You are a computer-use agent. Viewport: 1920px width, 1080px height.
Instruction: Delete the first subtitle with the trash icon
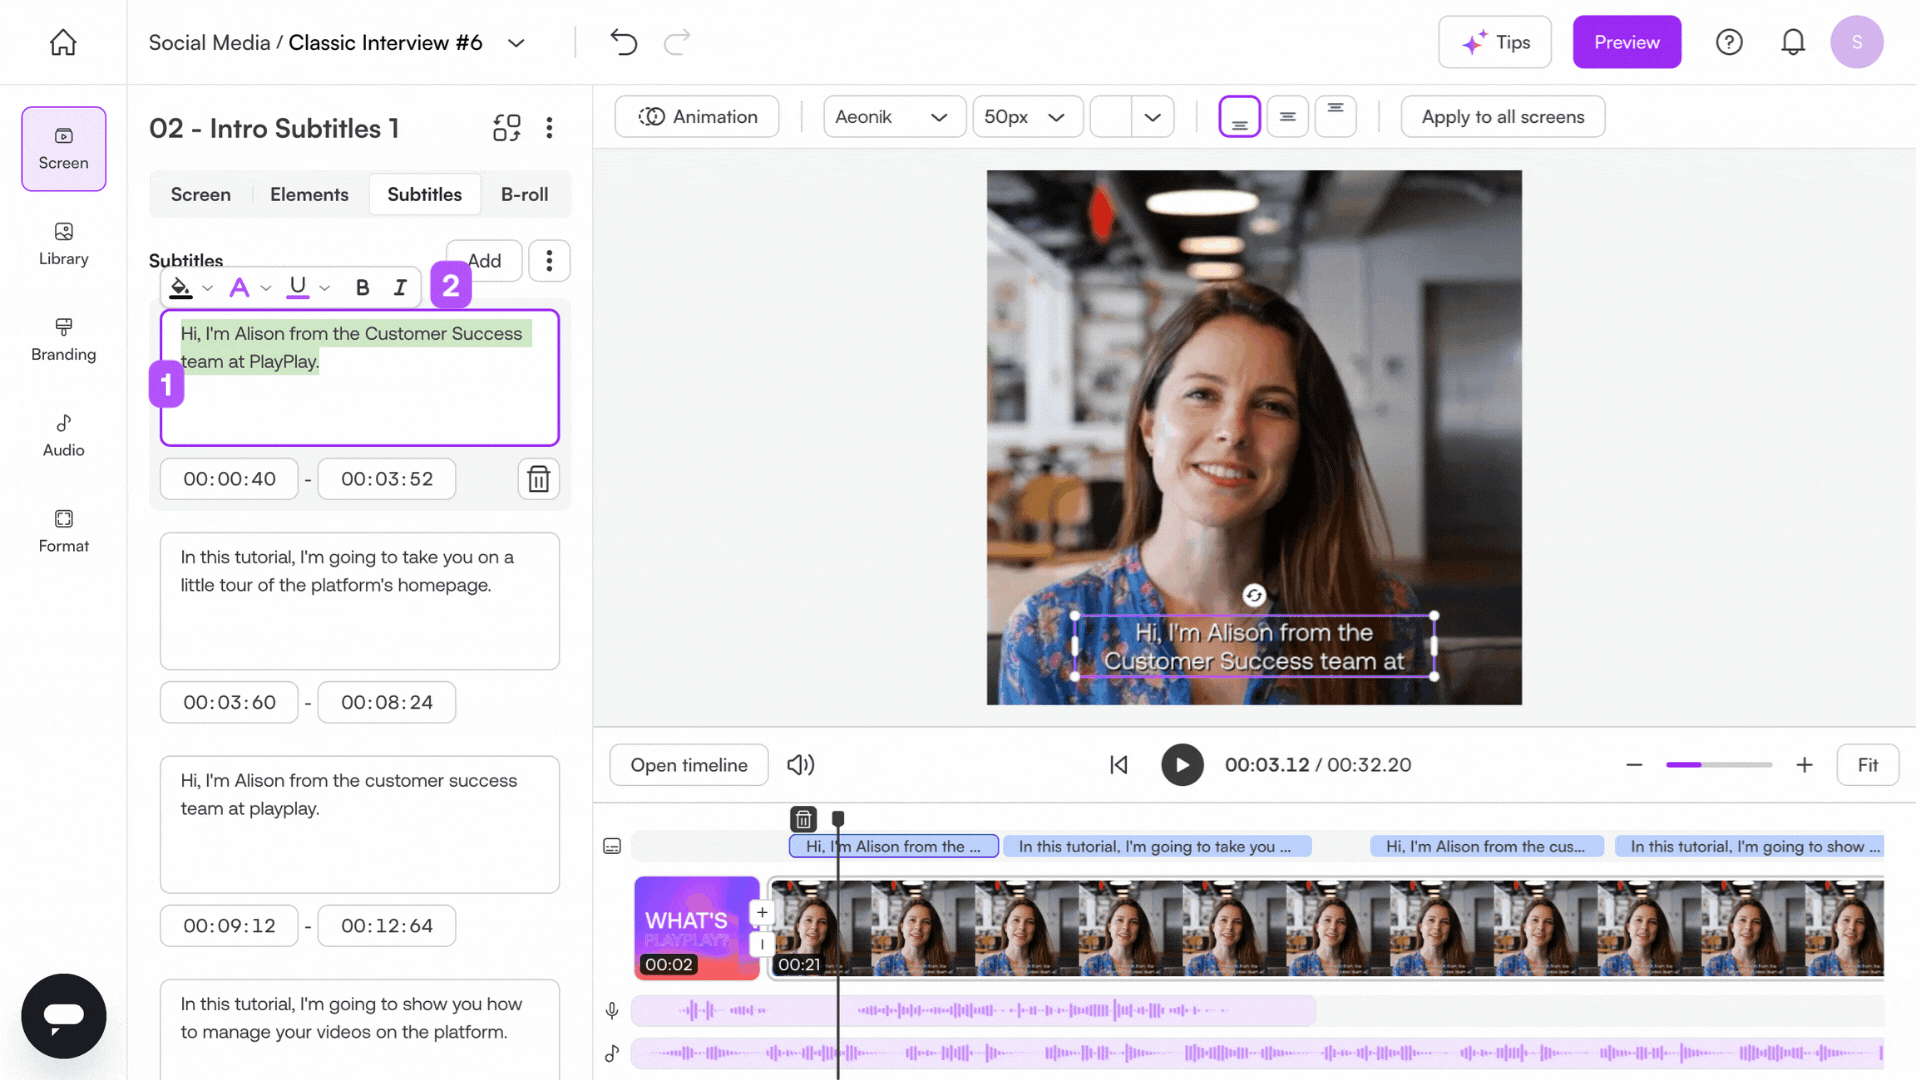click(538, 479)
